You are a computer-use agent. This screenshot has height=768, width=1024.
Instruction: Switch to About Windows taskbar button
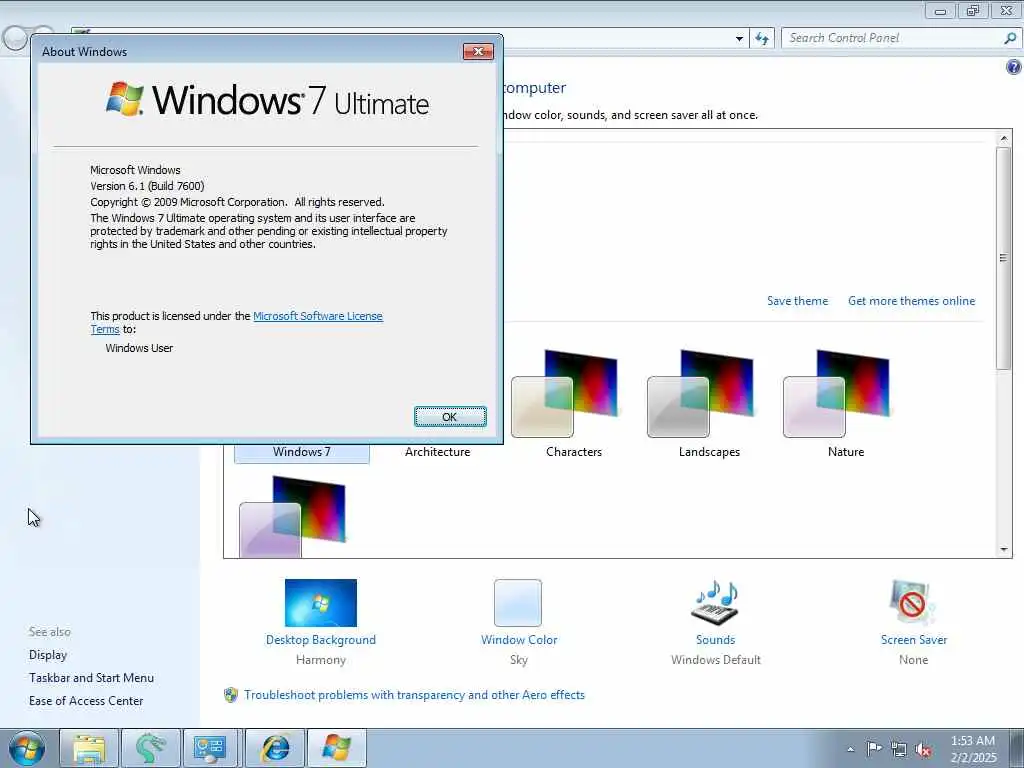336,748
